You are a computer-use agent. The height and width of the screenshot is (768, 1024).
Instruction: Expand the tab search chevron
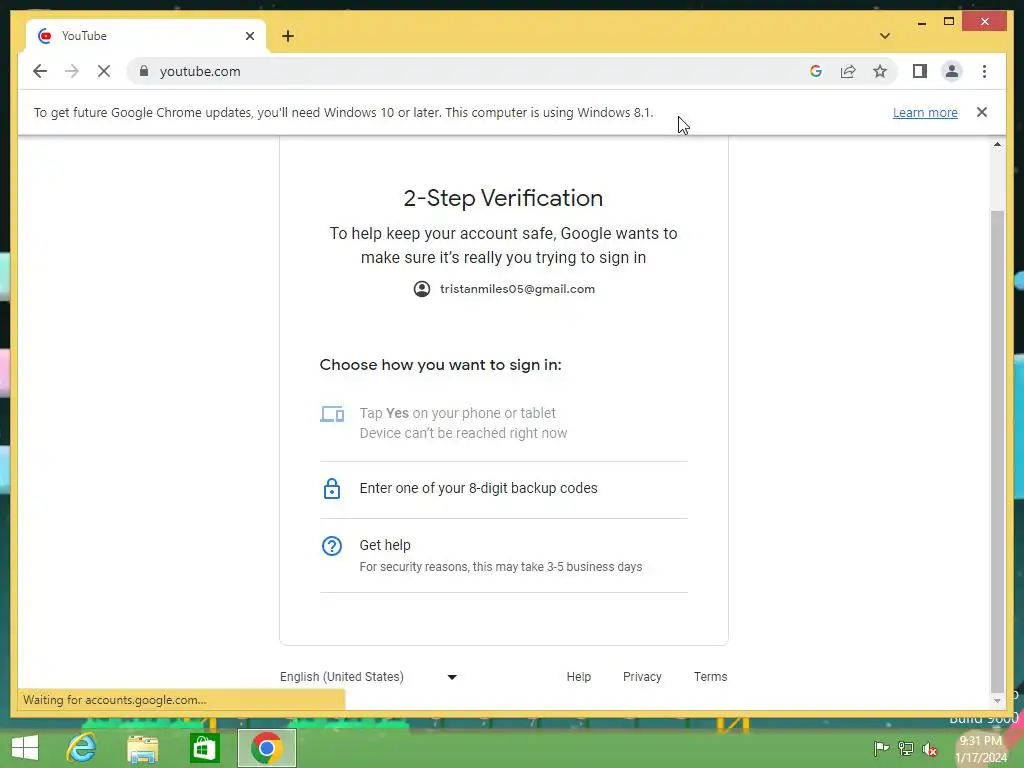[884, 36]
